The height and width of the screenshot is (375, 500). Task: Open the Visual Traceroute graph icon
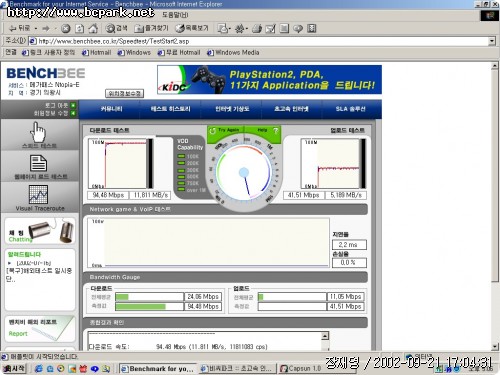click(38, 194)
